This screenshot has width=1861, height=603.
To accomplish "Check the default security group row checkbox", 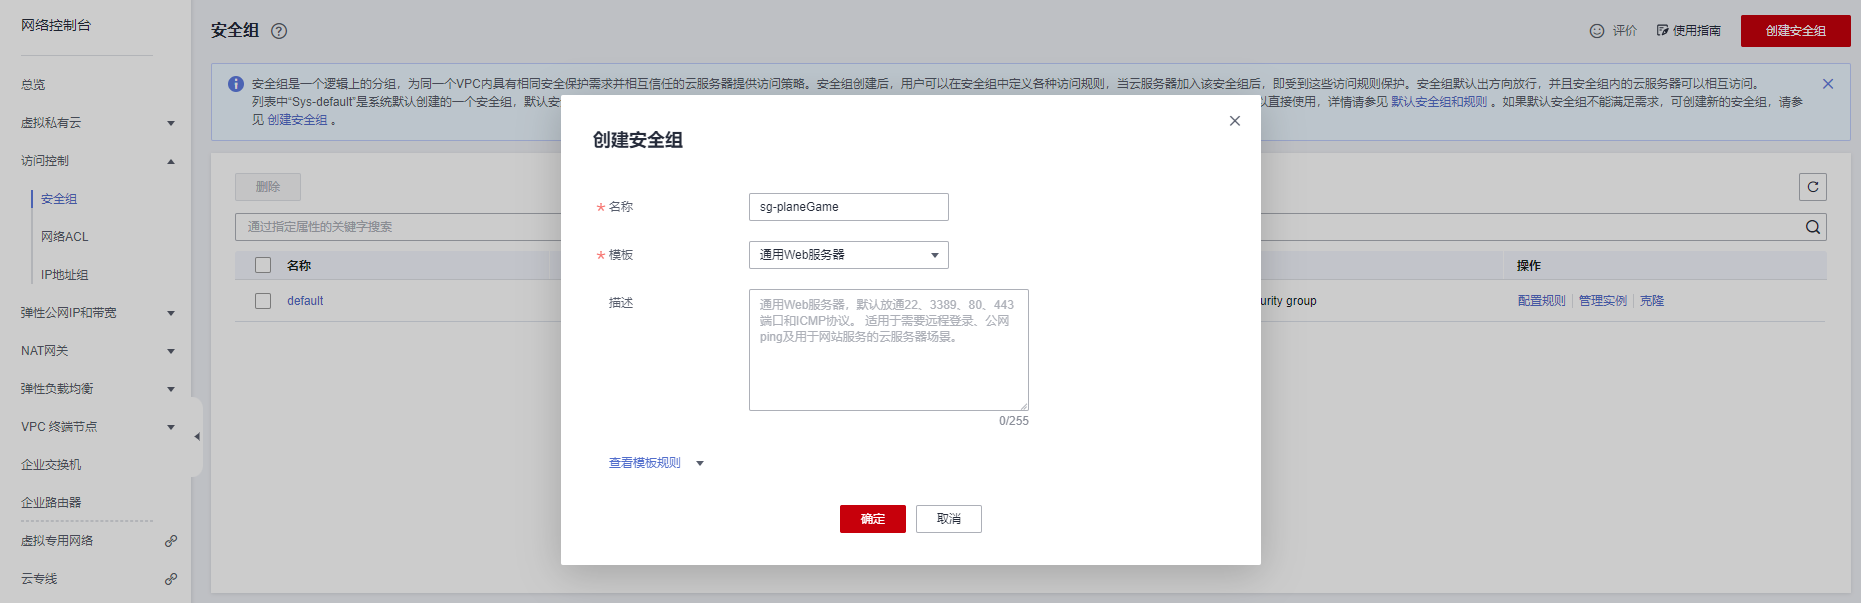I will point(263,301).
